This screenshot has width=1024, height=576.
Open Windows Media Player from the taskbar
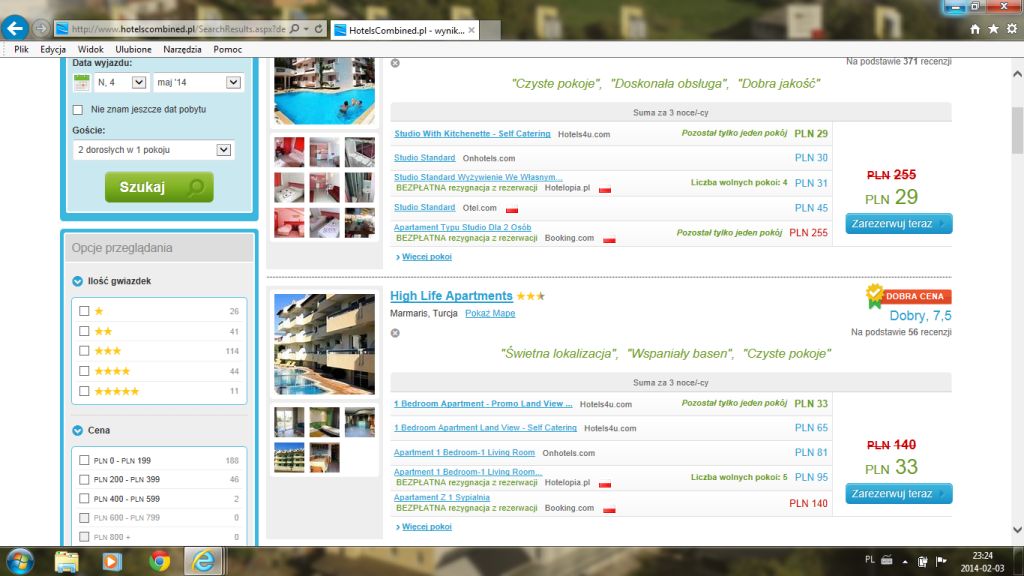click(112, 561)
